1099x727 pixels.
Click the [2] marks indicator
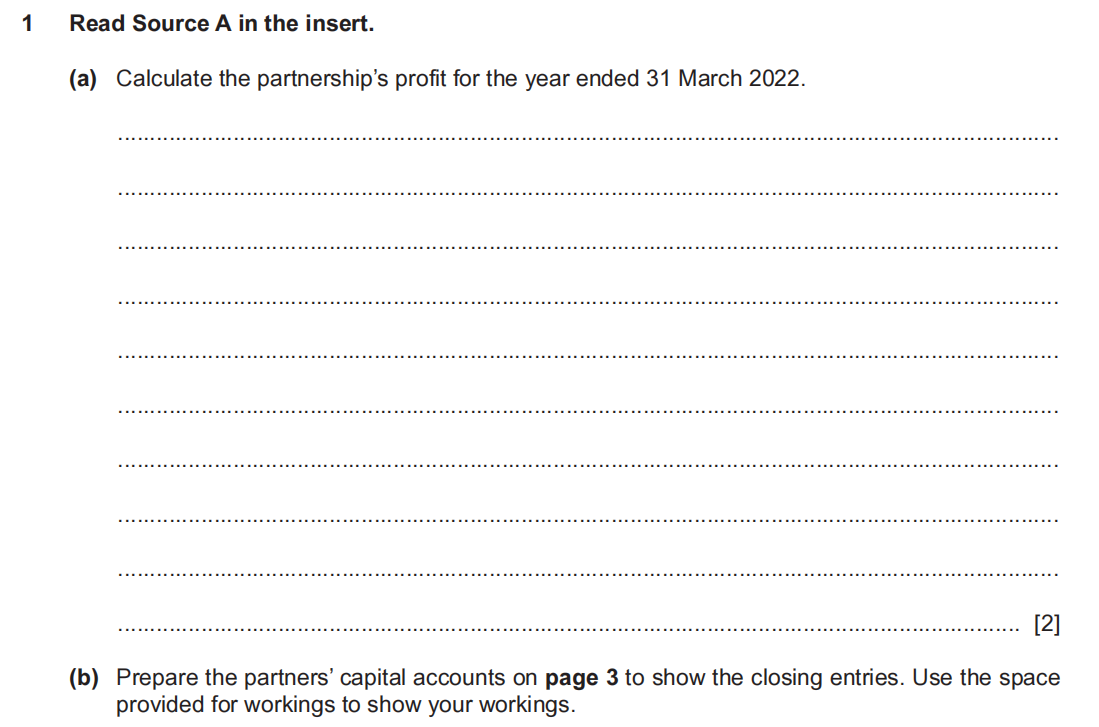pyautogui.click(x=1047, y=625)
